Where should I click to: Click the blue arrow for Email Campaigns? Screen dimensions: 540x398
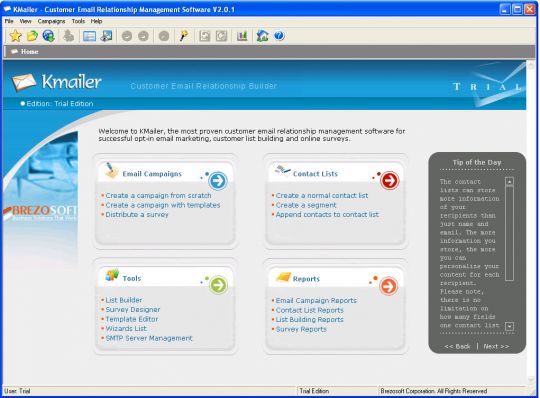(x=218, y=180)
